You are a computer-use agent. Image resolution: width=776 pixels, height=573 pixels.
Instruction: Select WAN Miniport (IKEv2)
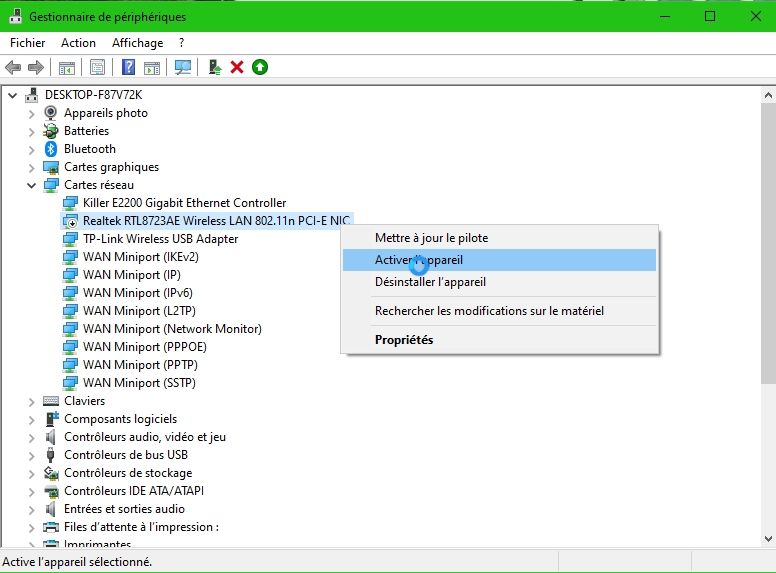pos(141,257)
